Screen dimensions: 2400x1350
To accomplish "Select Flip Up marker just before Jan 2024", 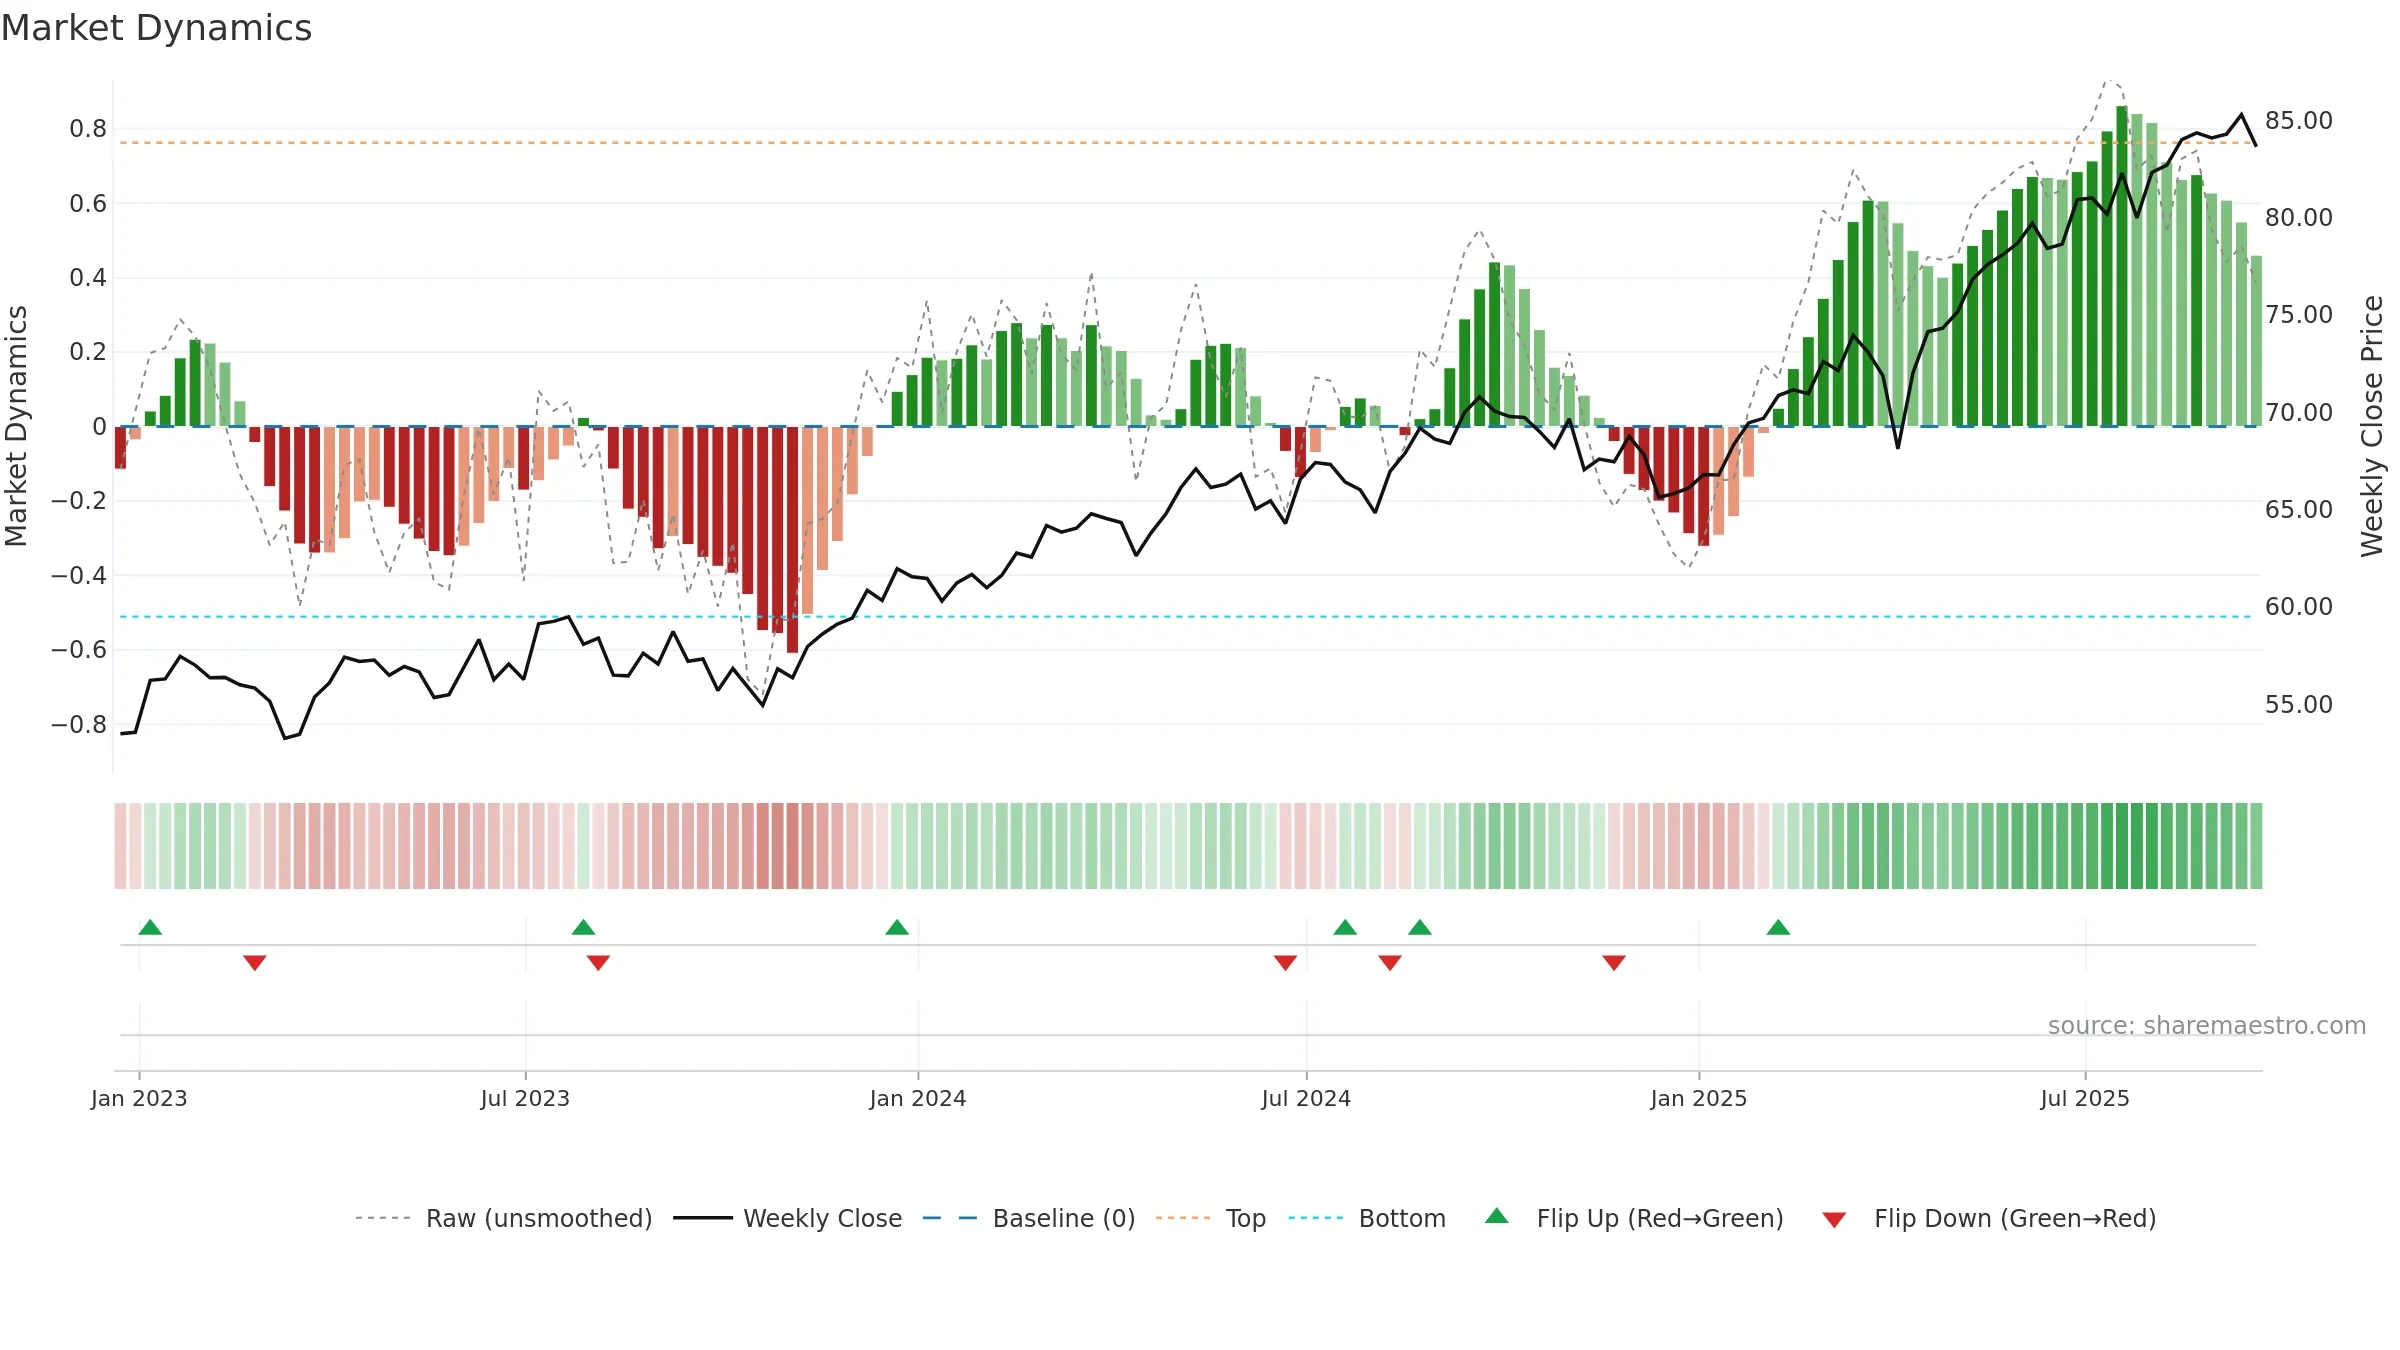I will [x=897, y=927].
